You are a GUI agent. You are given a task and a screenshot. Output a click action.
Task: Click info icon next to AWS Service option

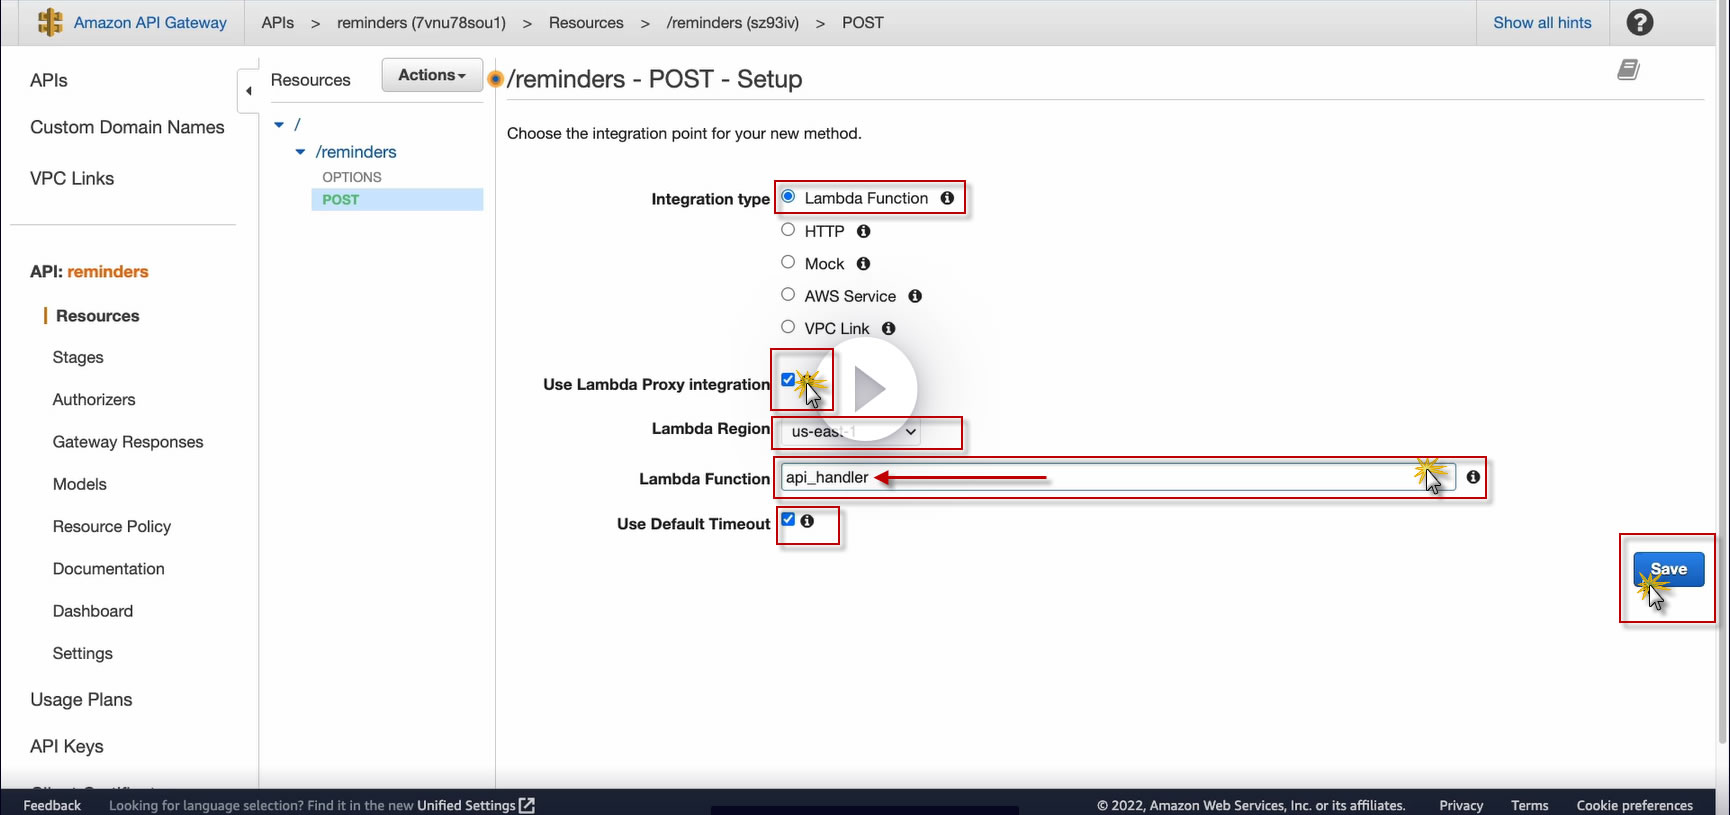(x=915, y=296)
